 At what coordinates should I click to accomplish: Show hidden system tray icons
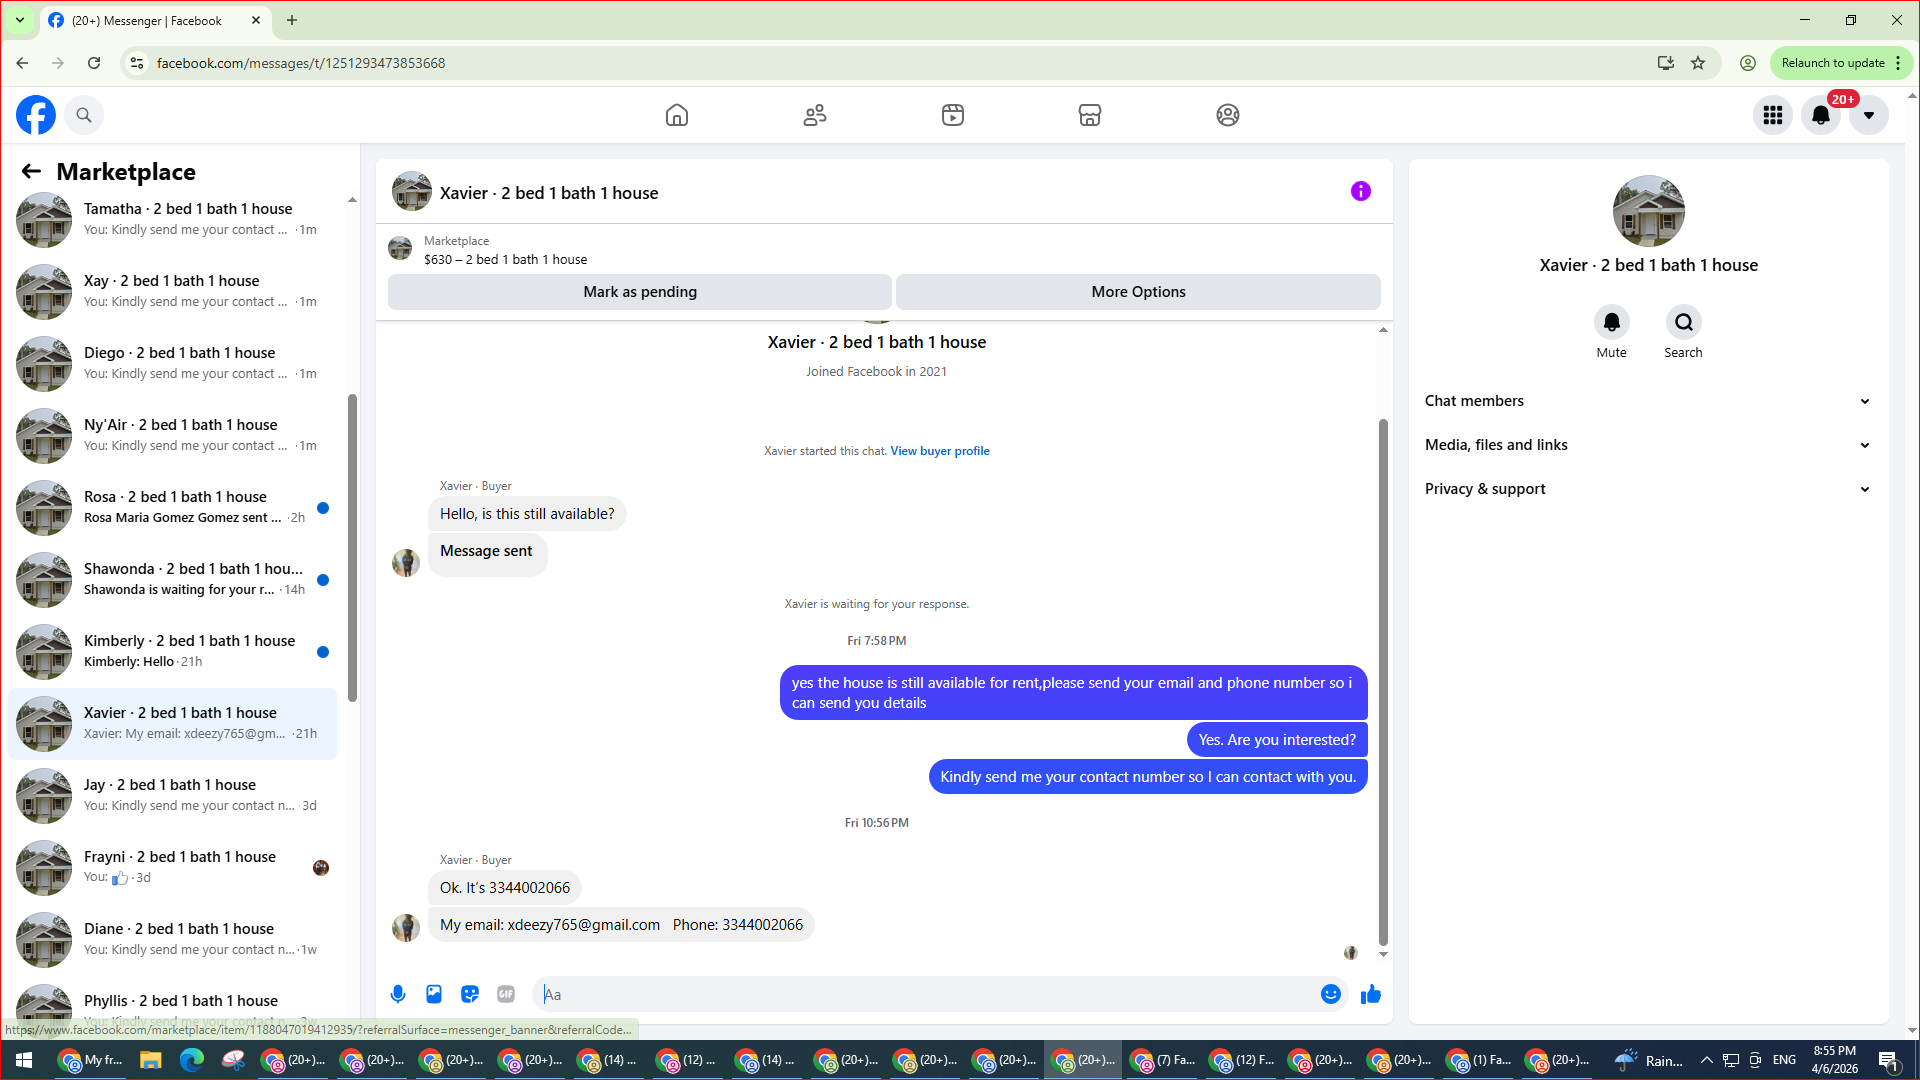pyautogui.click(x=1707, y=1060)
